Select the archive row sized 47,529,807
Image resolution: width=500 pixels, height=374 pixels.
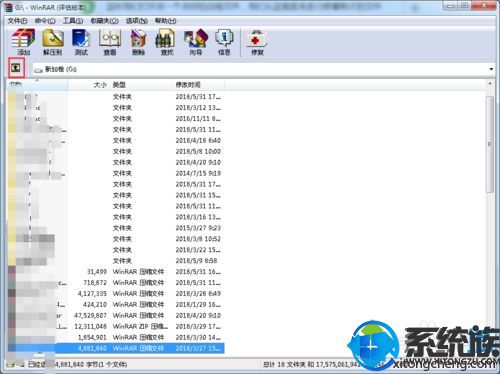[x=116, y=315]
